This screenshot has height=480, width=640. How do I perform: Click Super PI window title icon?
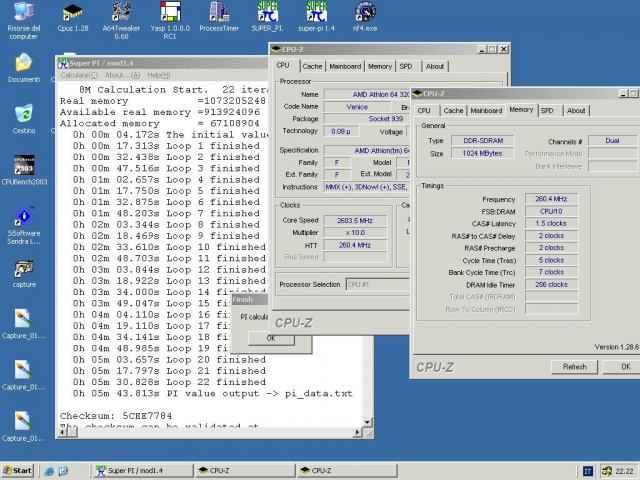pos(63,63)
